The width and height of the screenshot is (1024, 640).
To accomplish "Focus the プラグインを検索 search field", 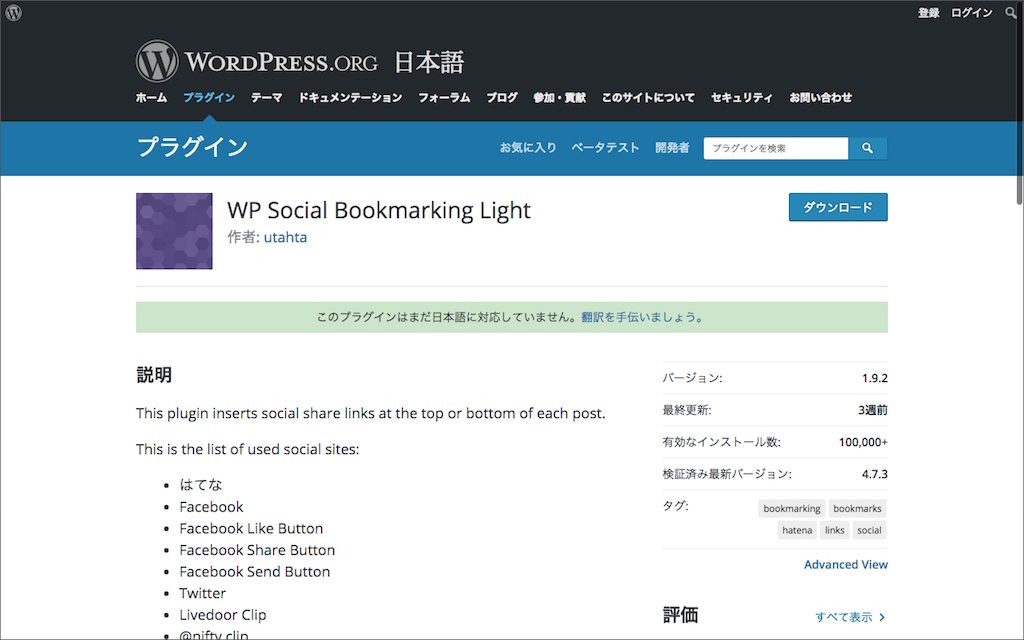I will click(x=776, y=148).
